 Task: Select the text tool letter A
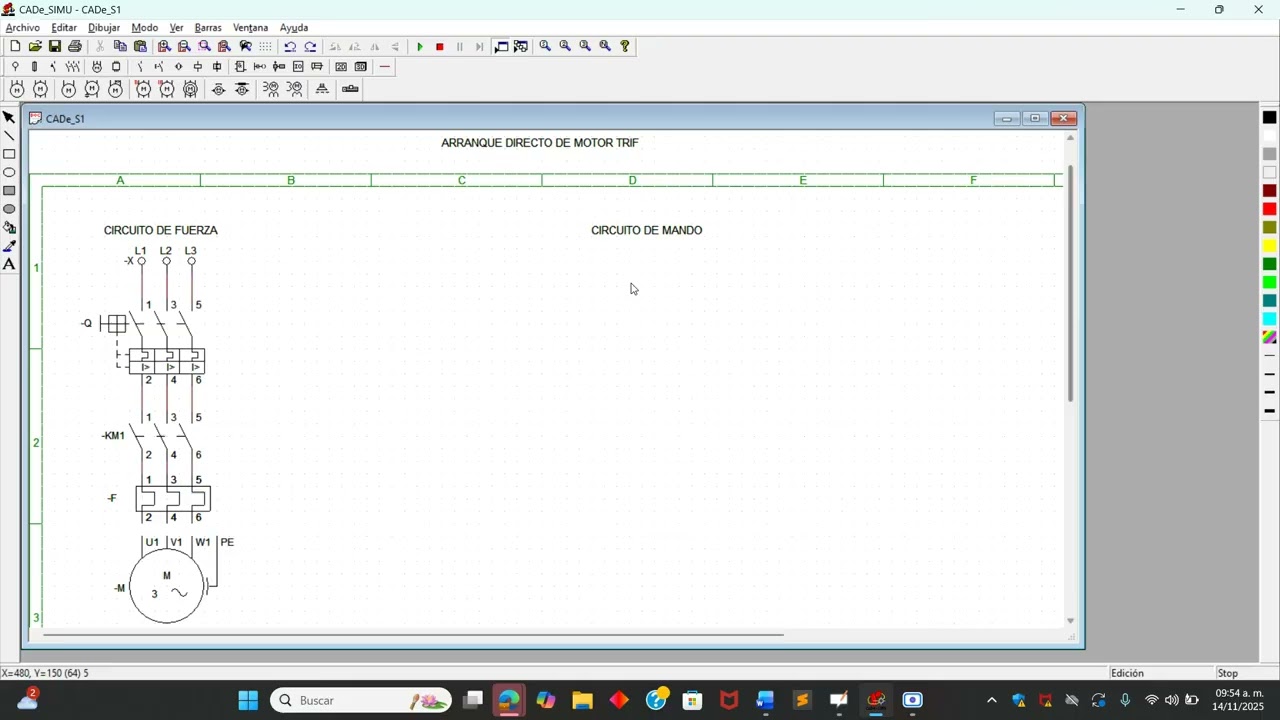click(9, 264)
